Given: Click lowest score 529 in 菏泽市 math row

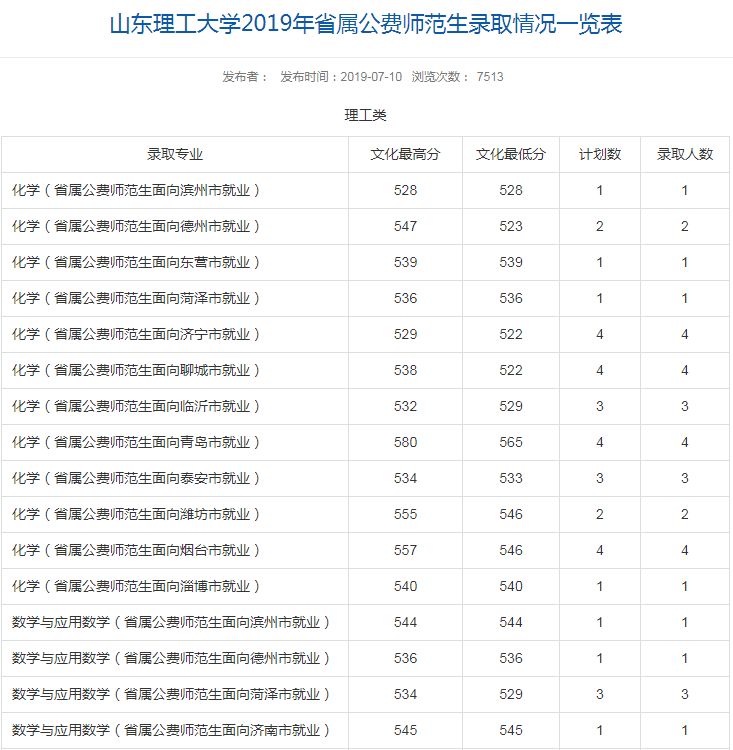Looking at the screenshot, I should (x=511, y=694).
